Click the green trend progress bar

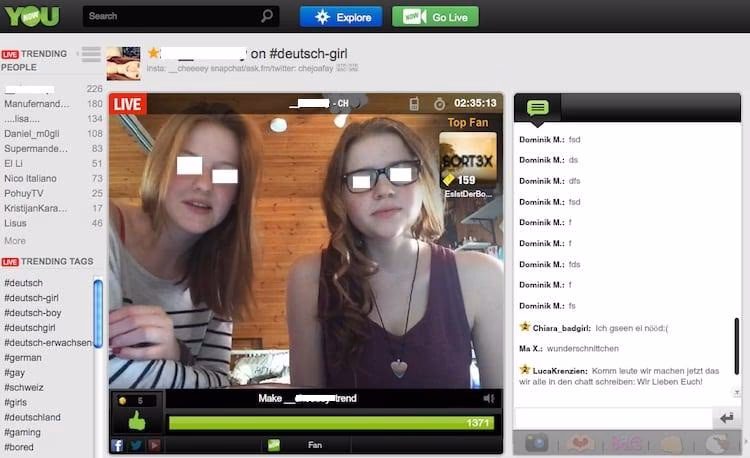click(330, 423)
